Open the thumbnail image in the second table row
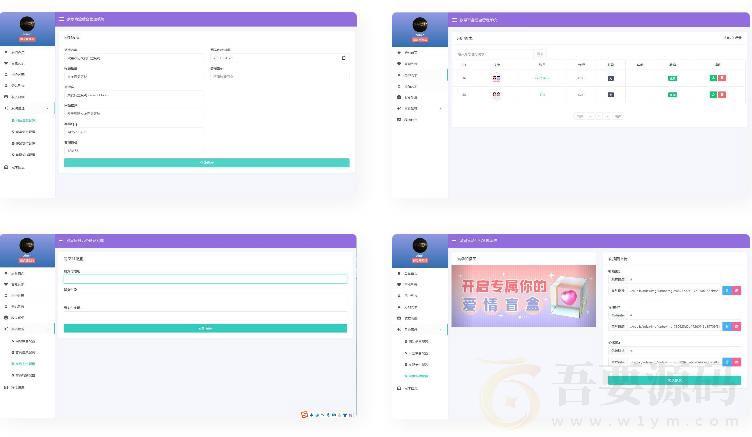 pos(496,94)
